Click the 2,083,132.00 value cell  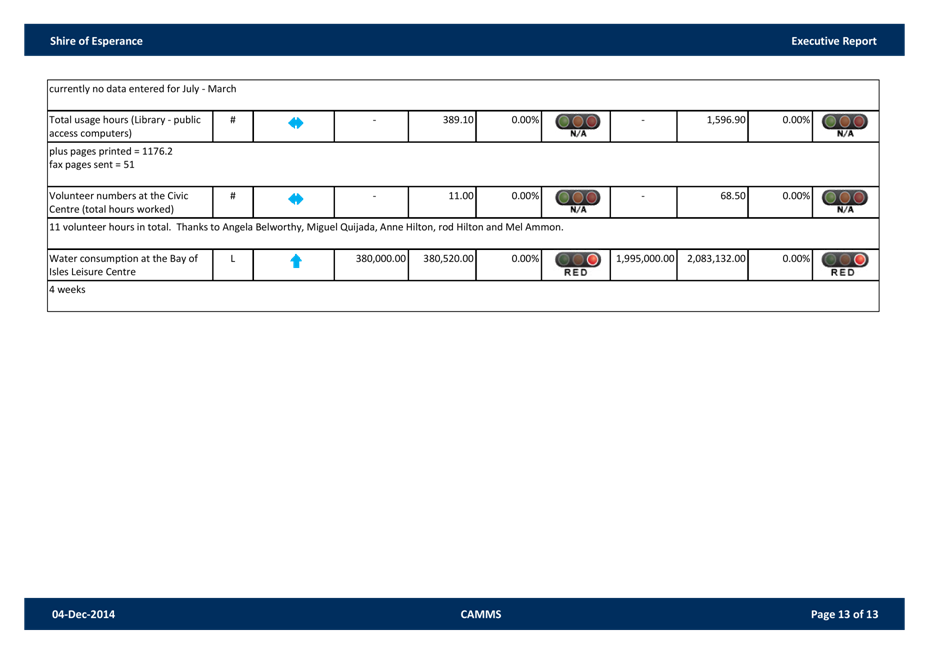pyautogui.click(x=713, y=258)
